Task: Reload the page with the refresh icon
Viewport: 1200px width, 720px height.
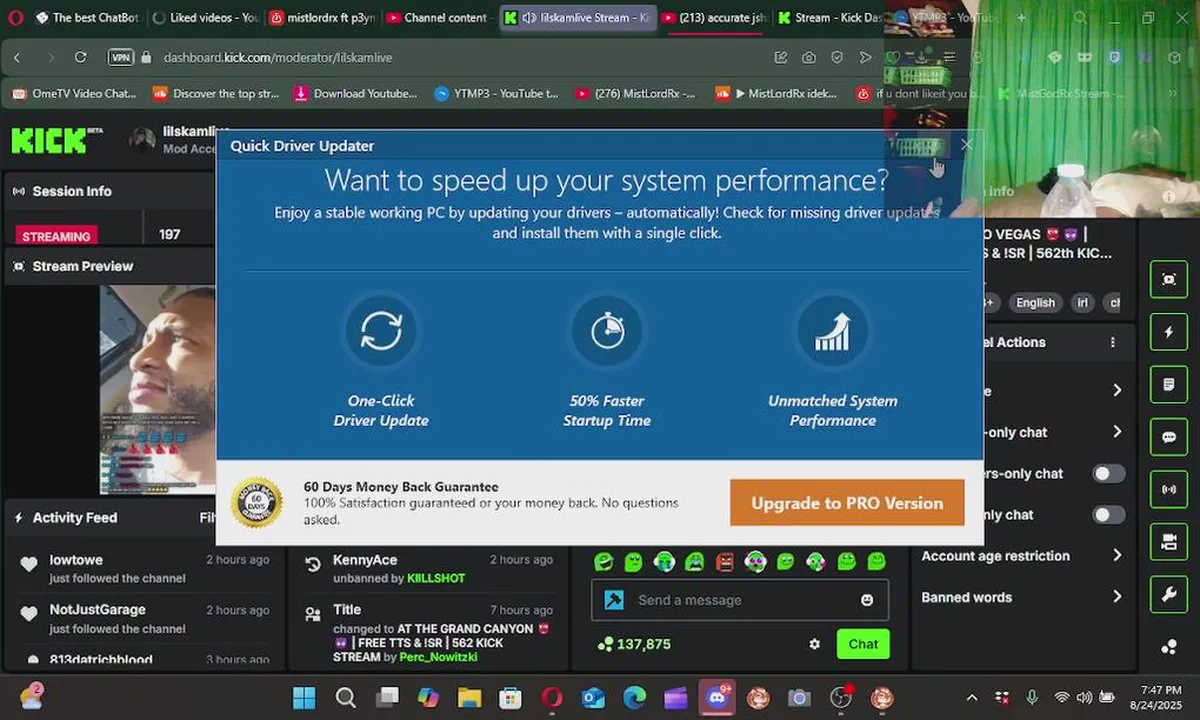Action: [81, 58]
